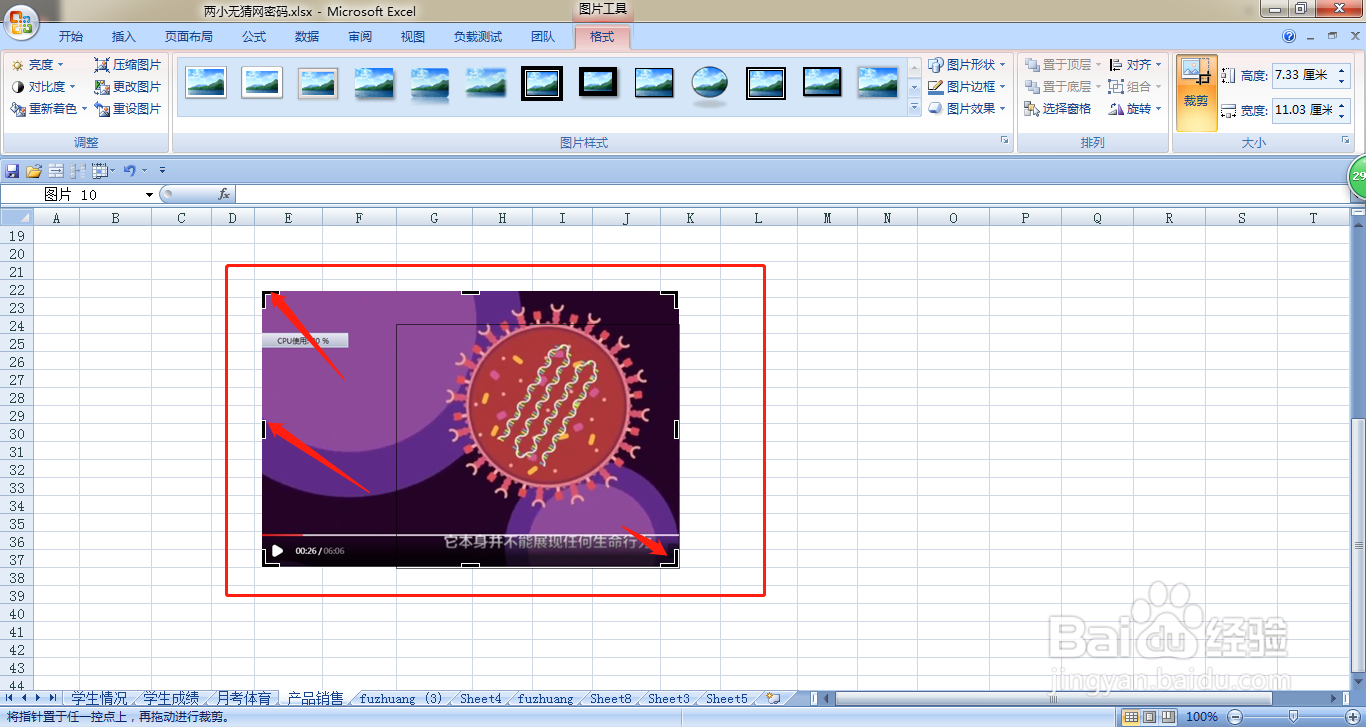Image resolution: width=1366 pixels, height=727 pixels.
Task: Open the Sheet8 sheet tab
Action: (610, 698)
